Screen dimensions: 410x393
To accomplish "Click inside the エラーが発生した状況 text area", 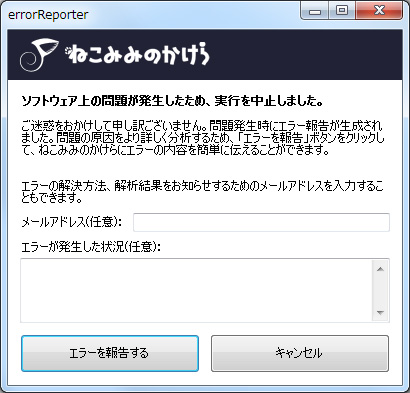I will [x=196, y=290].
